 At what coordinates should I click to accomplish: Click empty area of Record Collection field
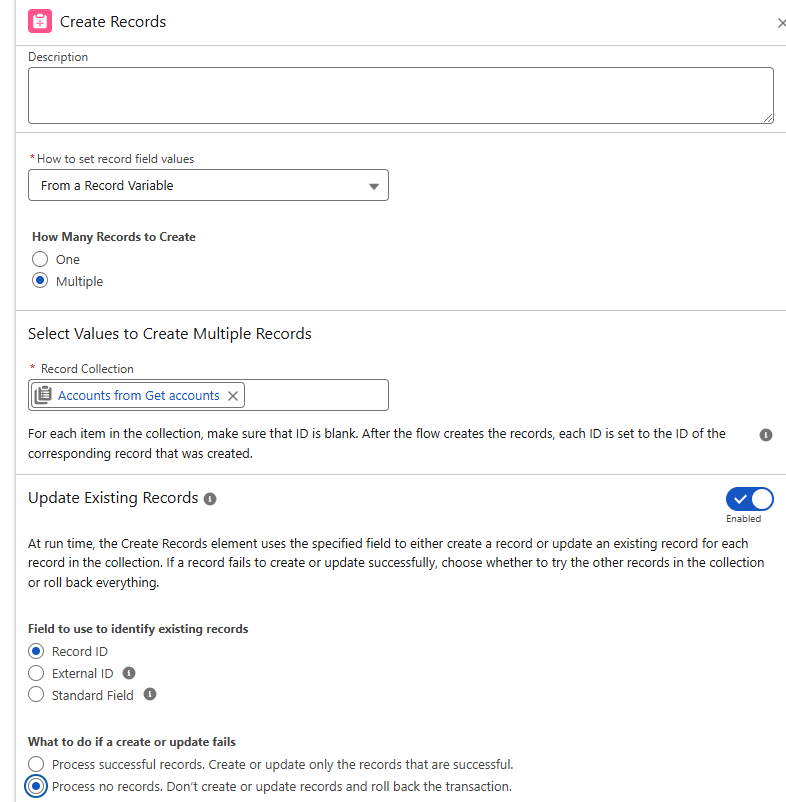coord(316,395)
